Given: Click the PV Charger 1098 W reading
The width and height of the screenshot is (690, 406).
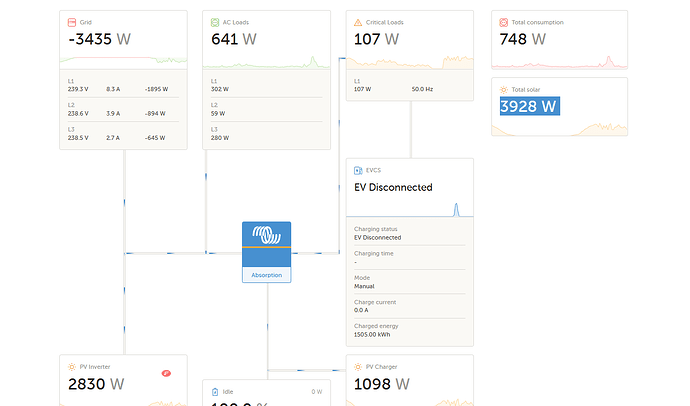Looking at the screenshot, I should point(382,384).
